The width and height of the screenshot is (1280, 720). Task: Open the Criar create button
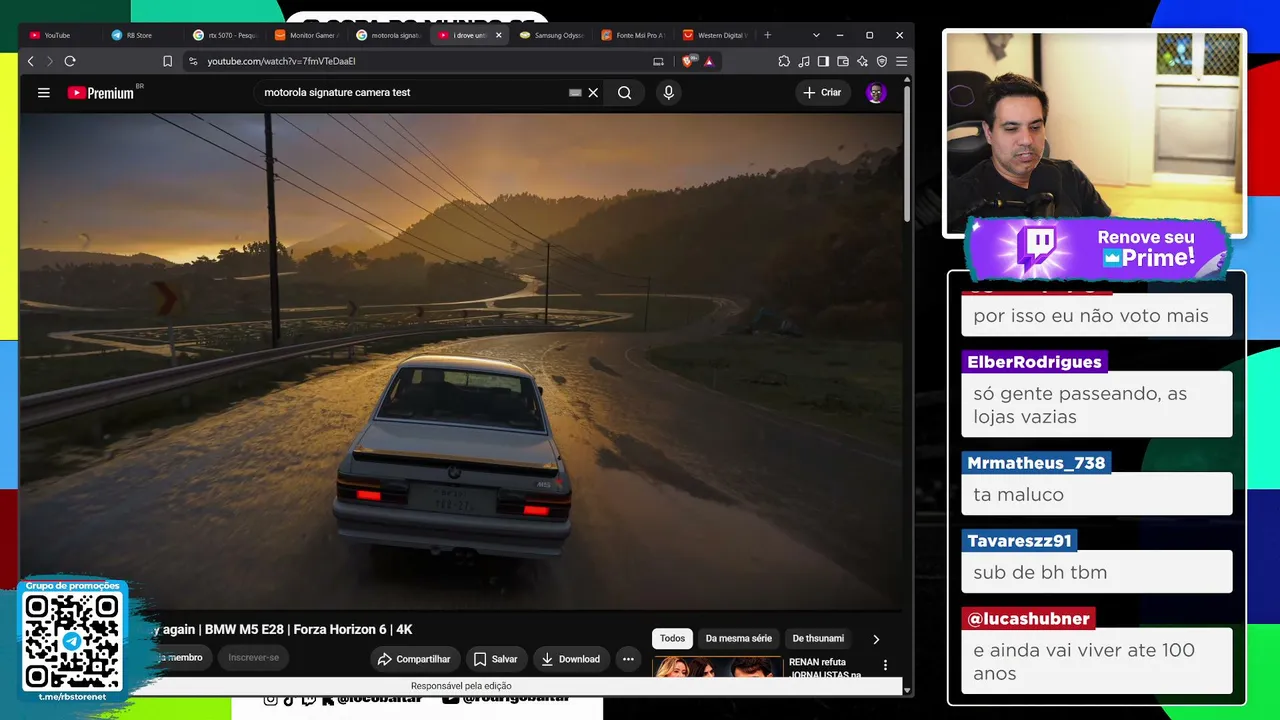click(x=821, y=93)
